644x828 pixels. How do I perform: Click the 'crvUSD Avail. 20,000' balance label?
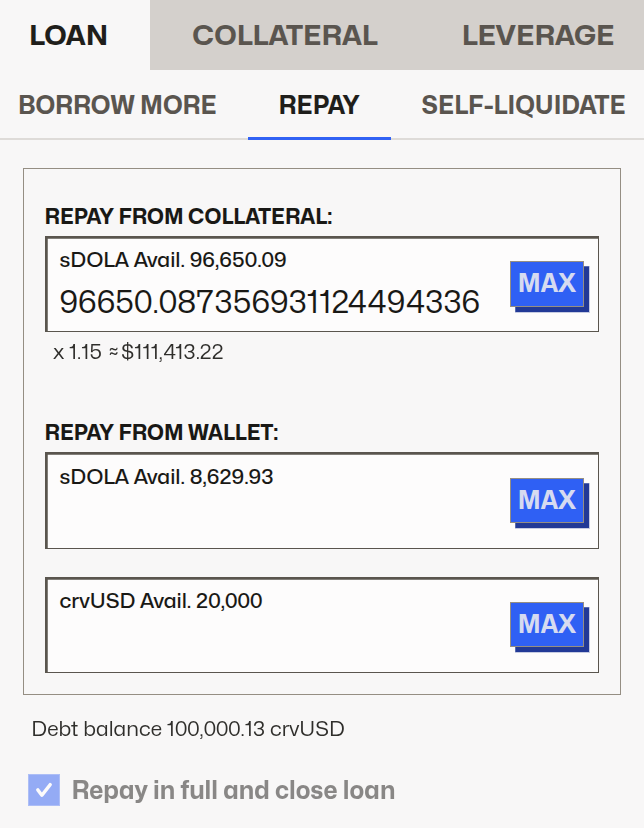point(161,600)
